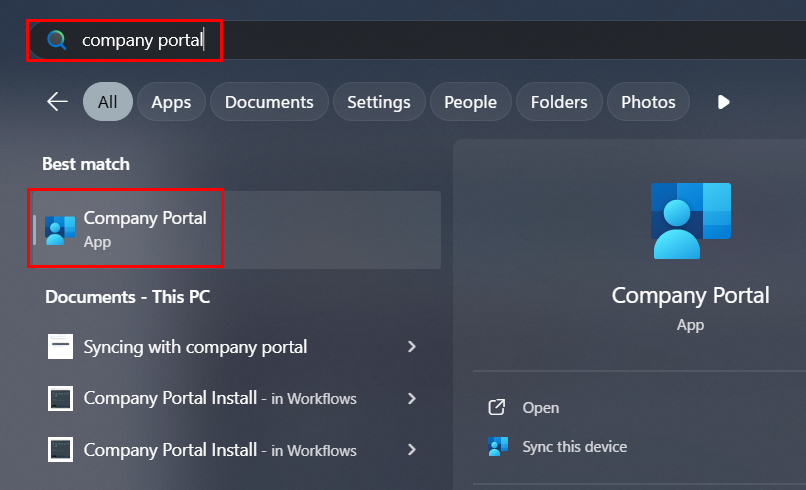The height and width of the screenshot is (490, 806).
Task: Switch to the People filter tab
Action: point(470,102)
